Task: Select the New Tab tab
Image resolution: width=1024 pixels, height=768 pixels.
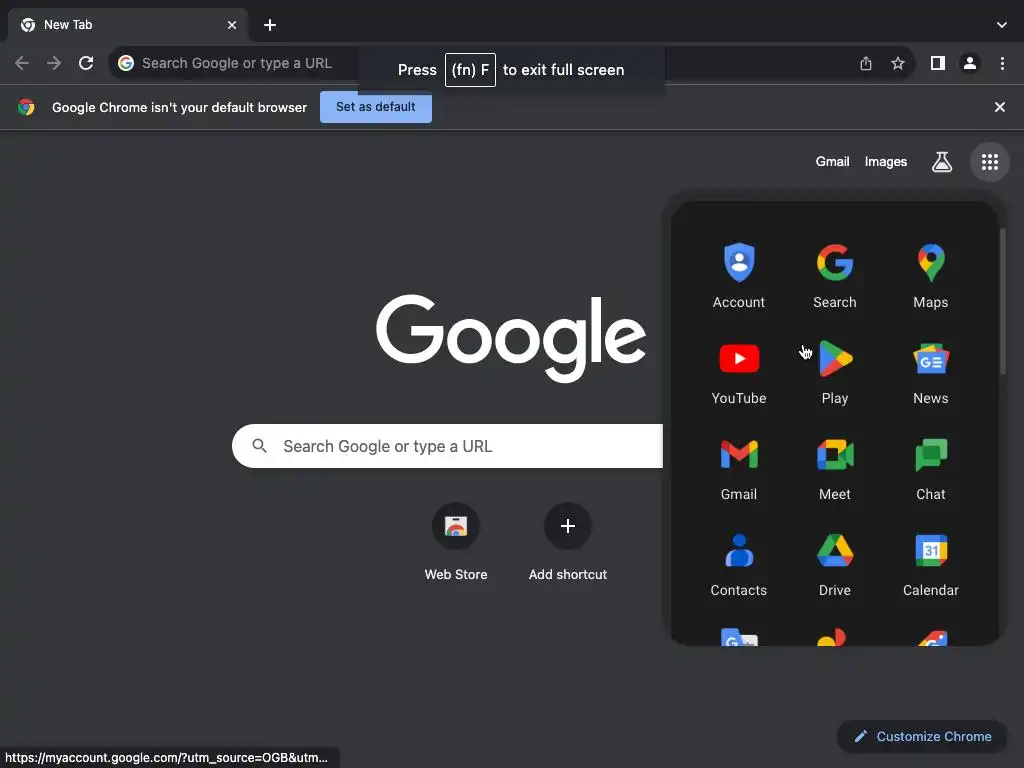Action: [128, 25]
